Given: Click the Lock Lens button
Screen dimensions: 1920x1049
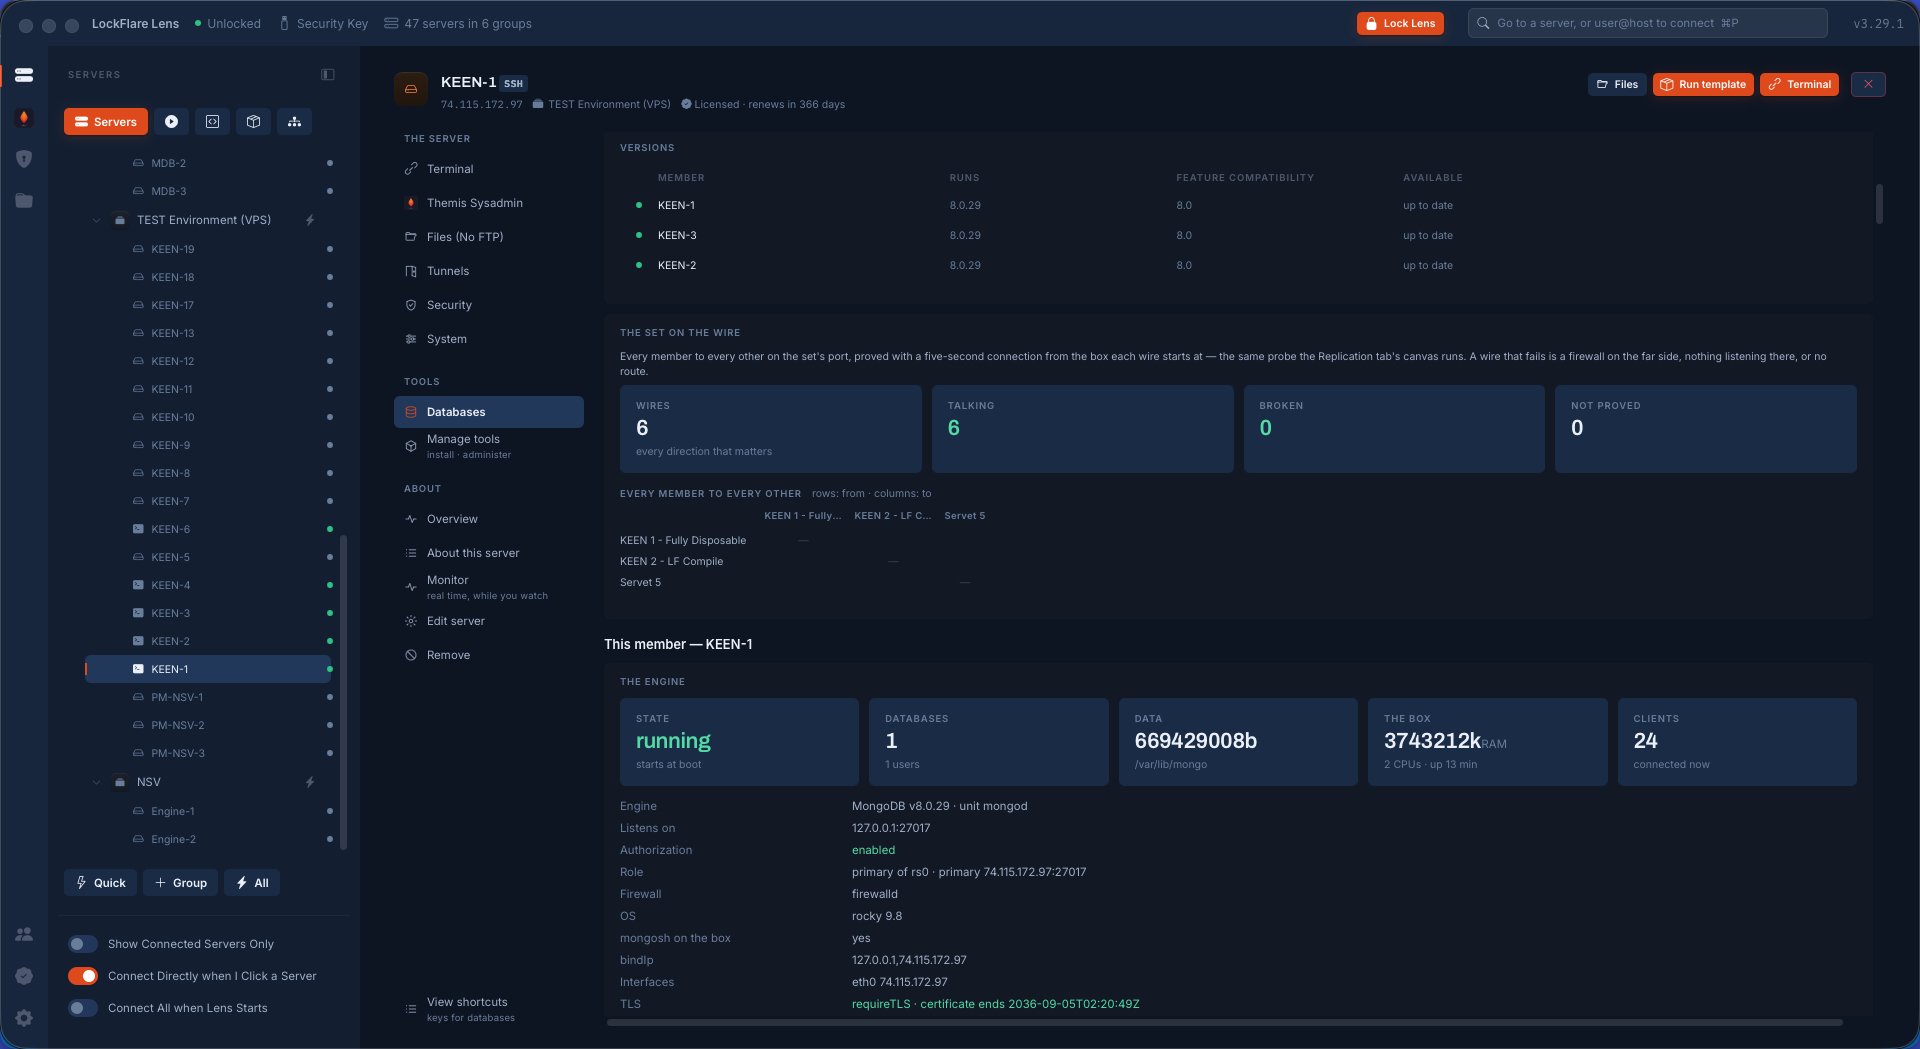Looking at the screenshot, I should pos(1400,23).
